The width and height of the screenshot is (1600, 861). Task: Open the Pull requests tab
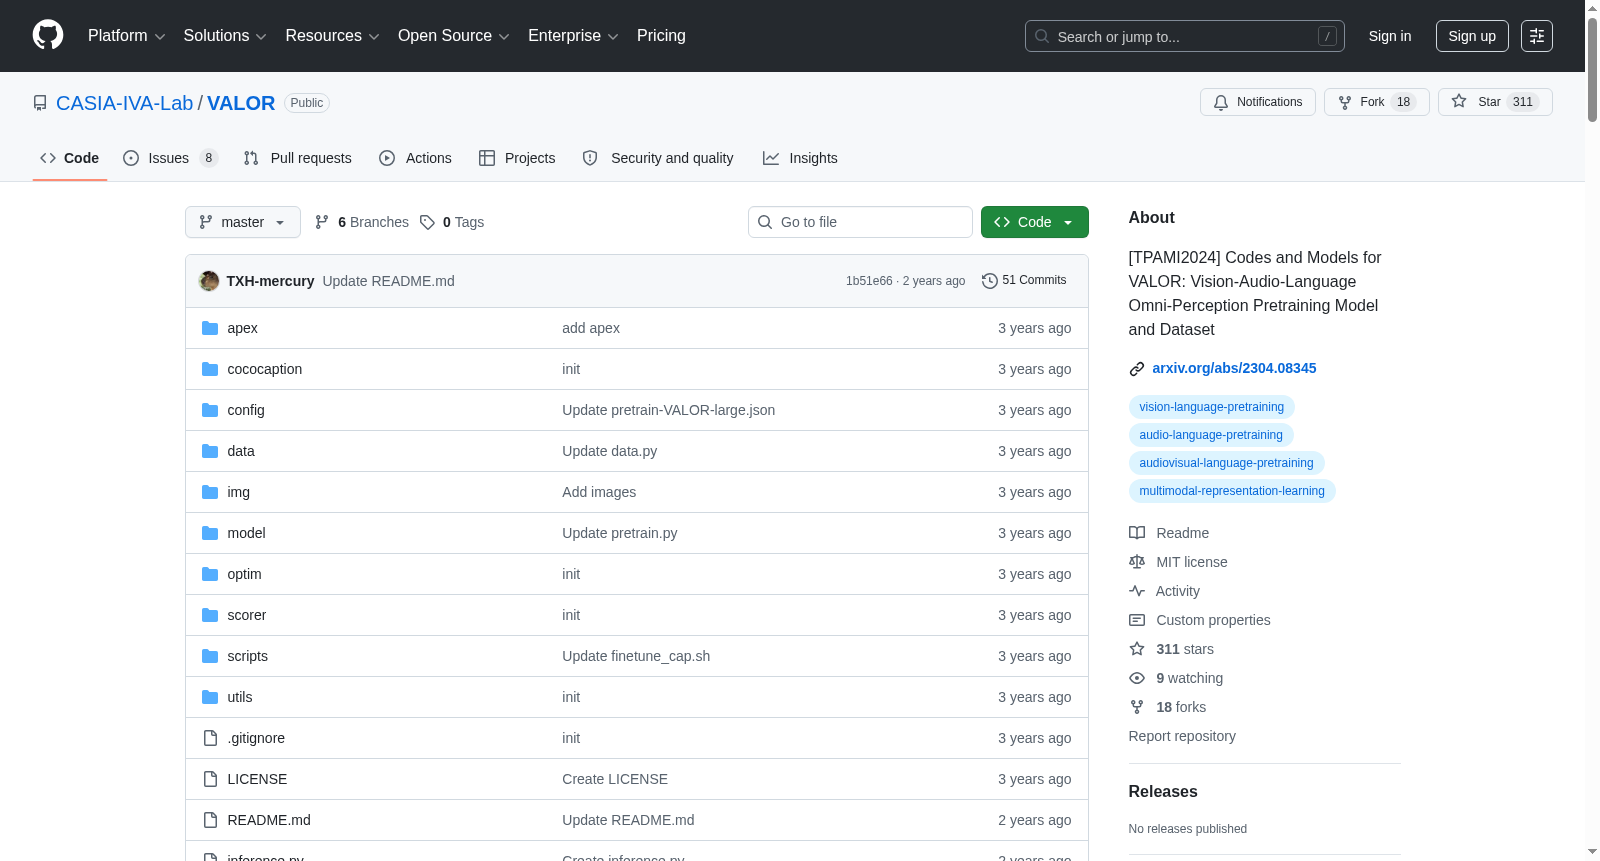[298, 158]
